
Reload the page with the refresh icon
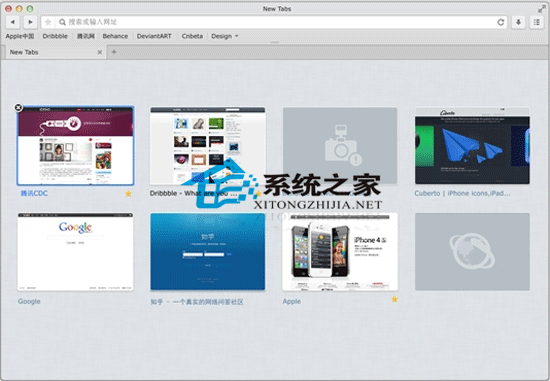click(x=501, y=22)
